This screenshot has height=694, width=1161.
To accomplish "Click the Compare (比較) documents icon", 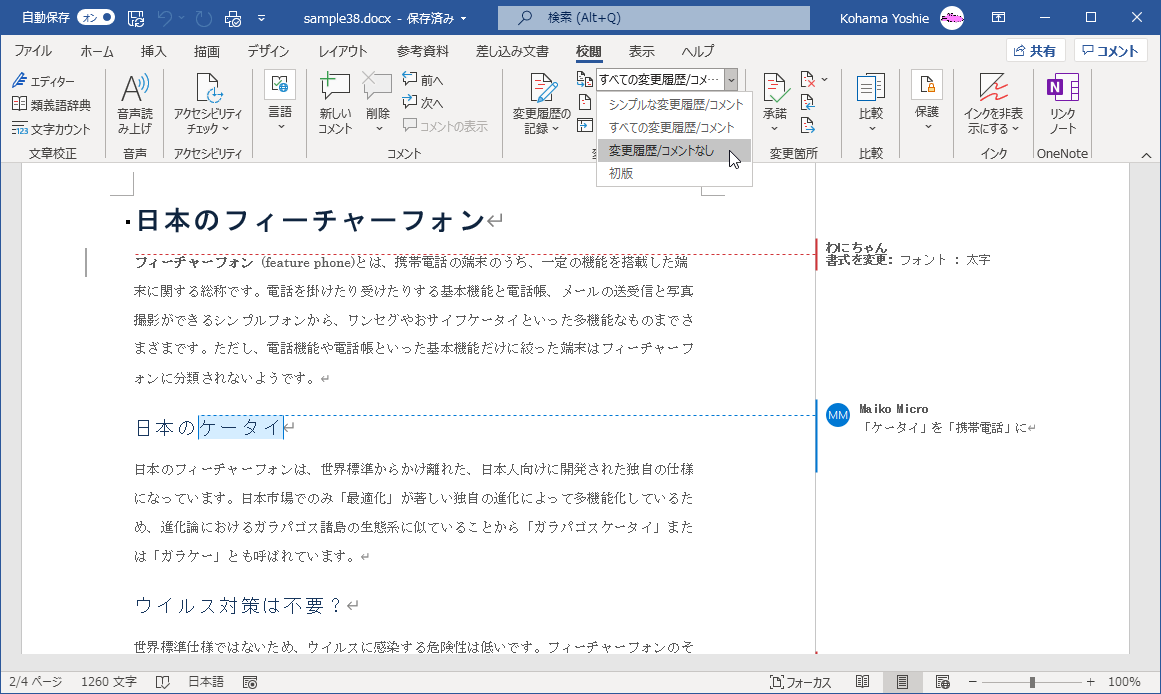I will (x=871, y=89).
